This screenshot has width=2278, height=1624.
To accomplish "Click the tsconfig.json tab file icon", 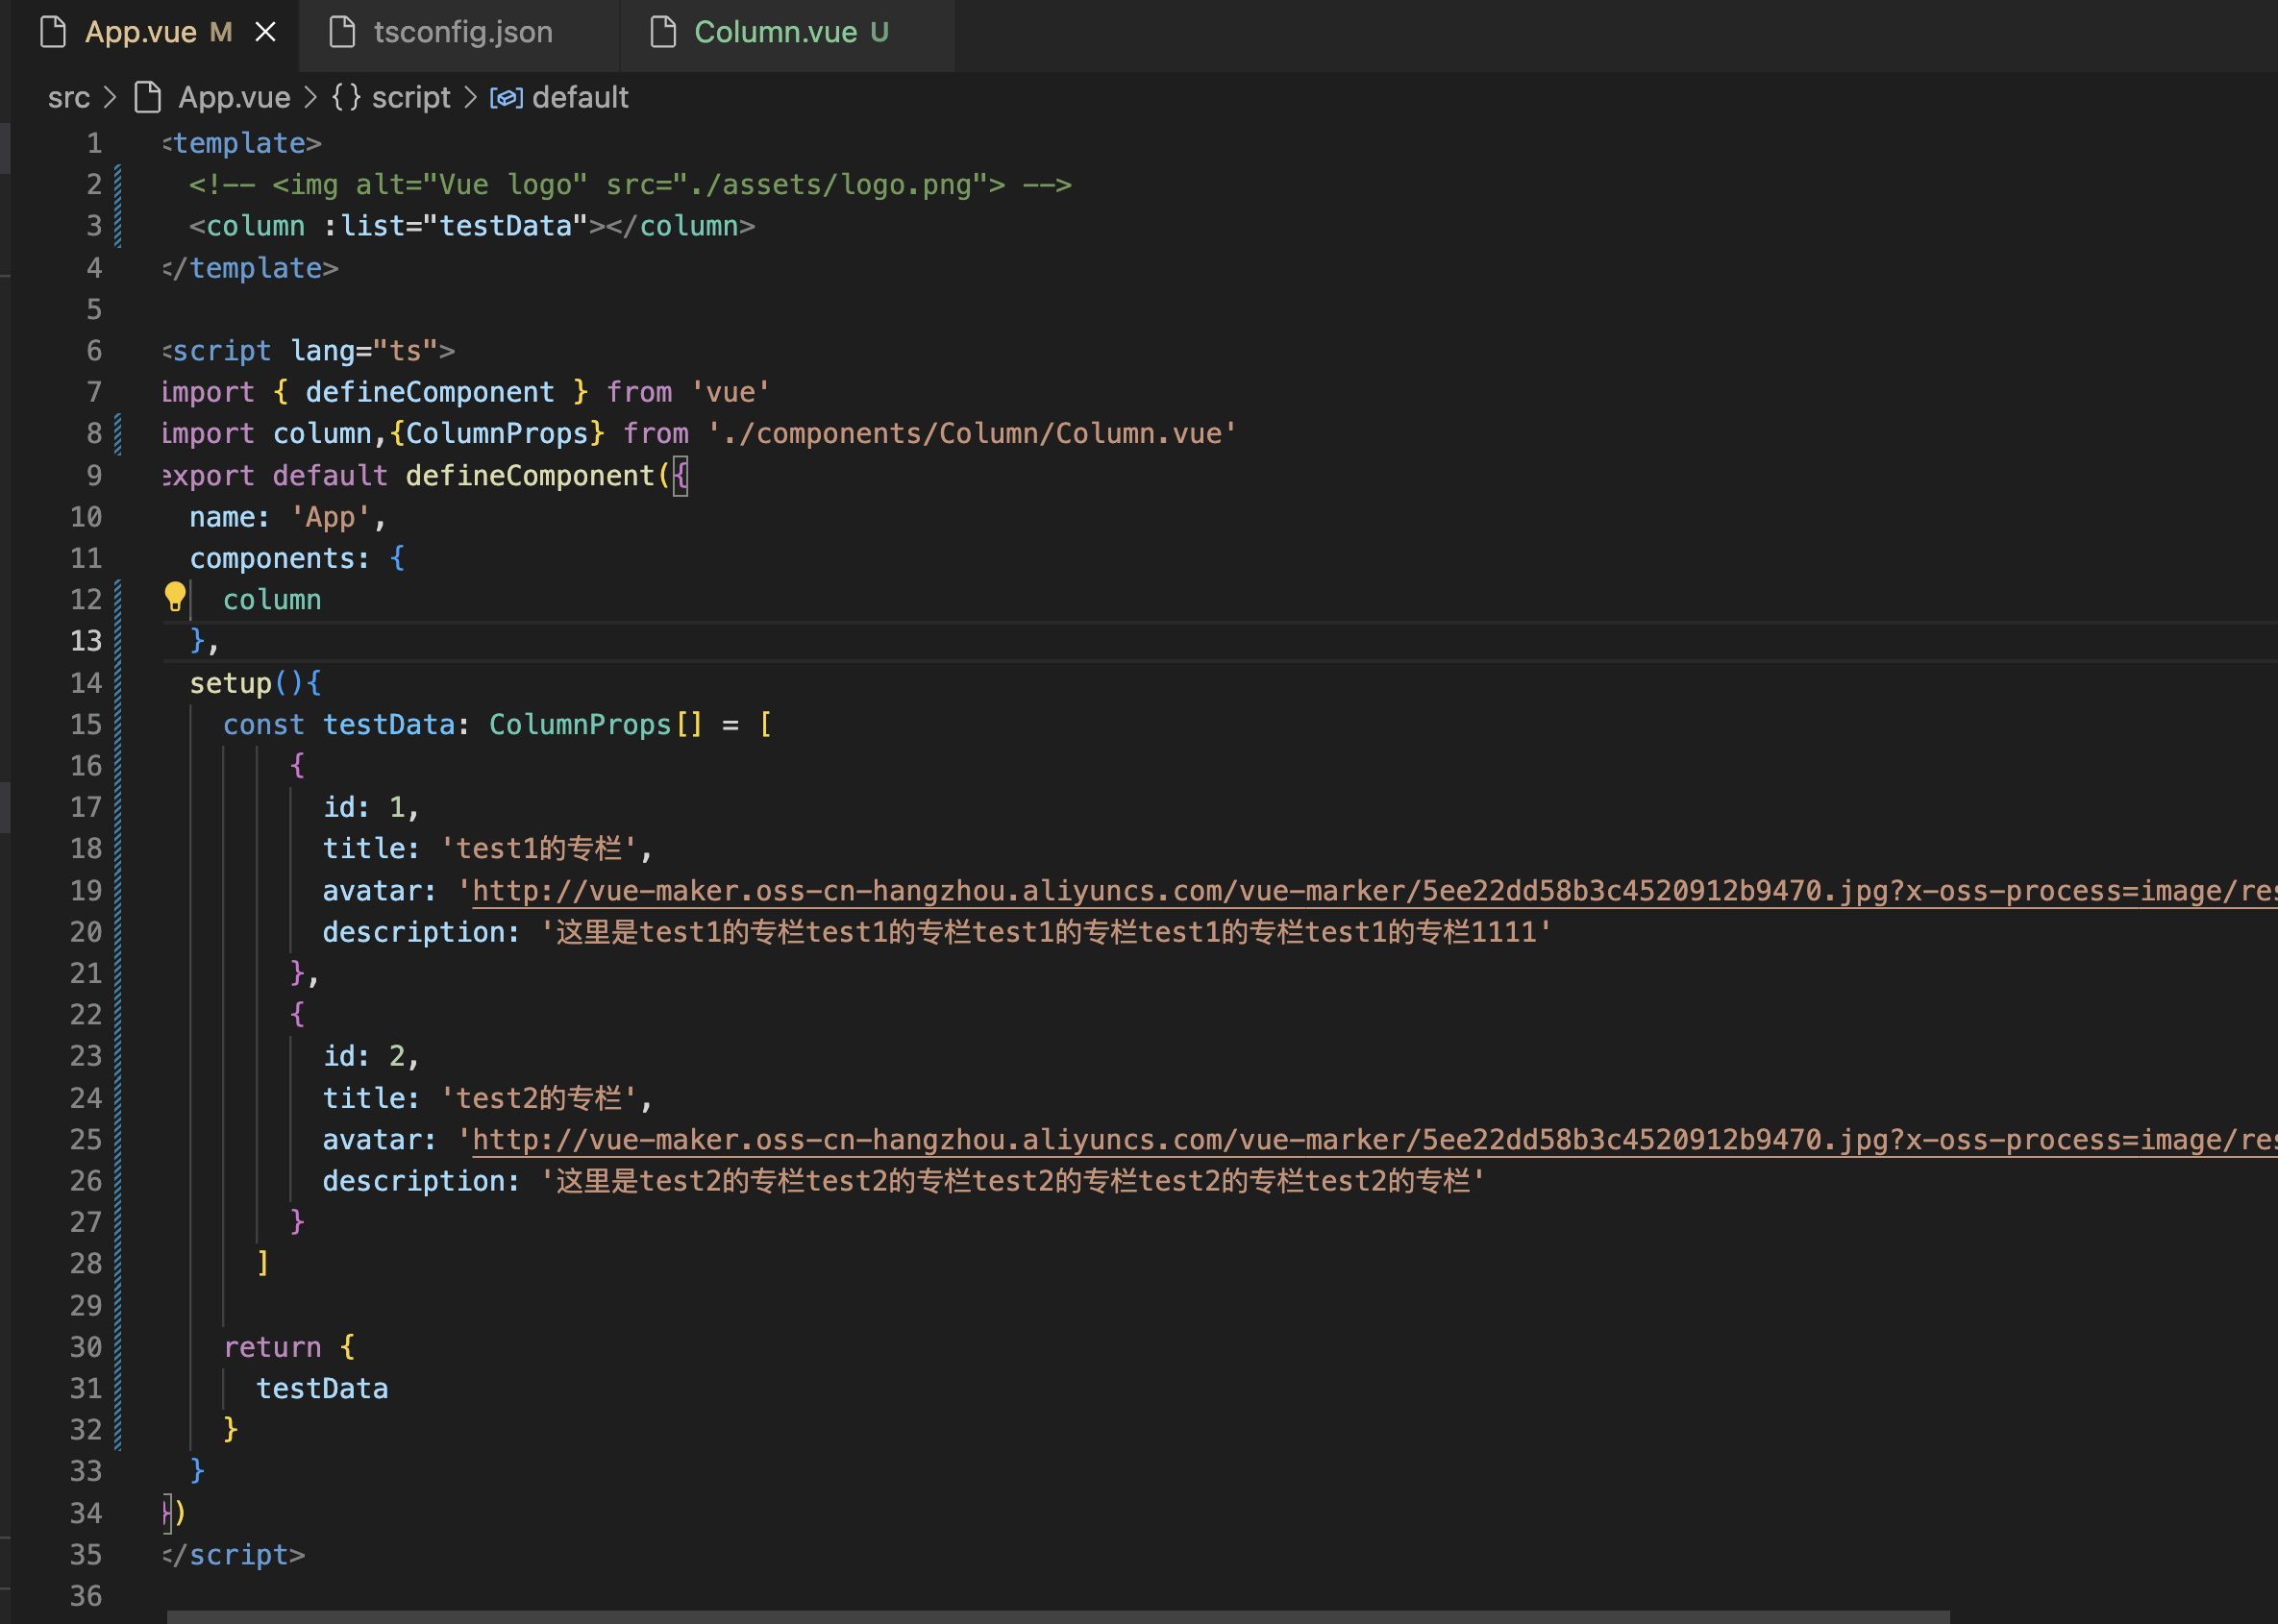I will click(343, 32).
